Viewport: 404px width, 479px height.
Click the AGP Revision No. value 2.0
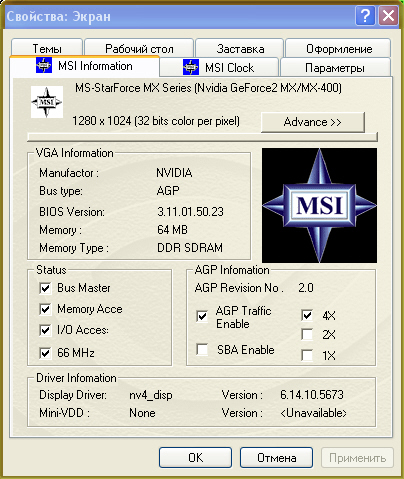point(306,288)
